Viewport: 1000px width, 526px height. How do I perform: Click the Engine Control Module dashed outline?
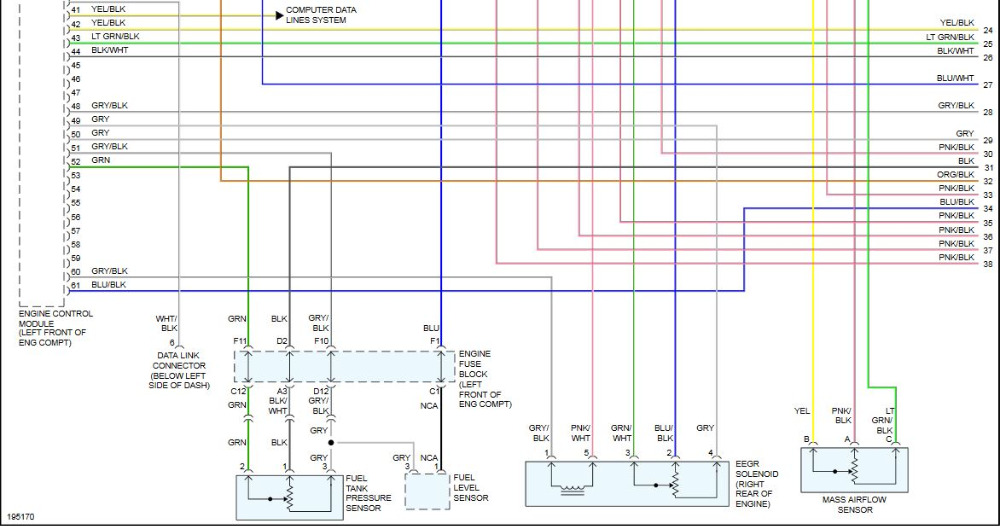[42, 153]
